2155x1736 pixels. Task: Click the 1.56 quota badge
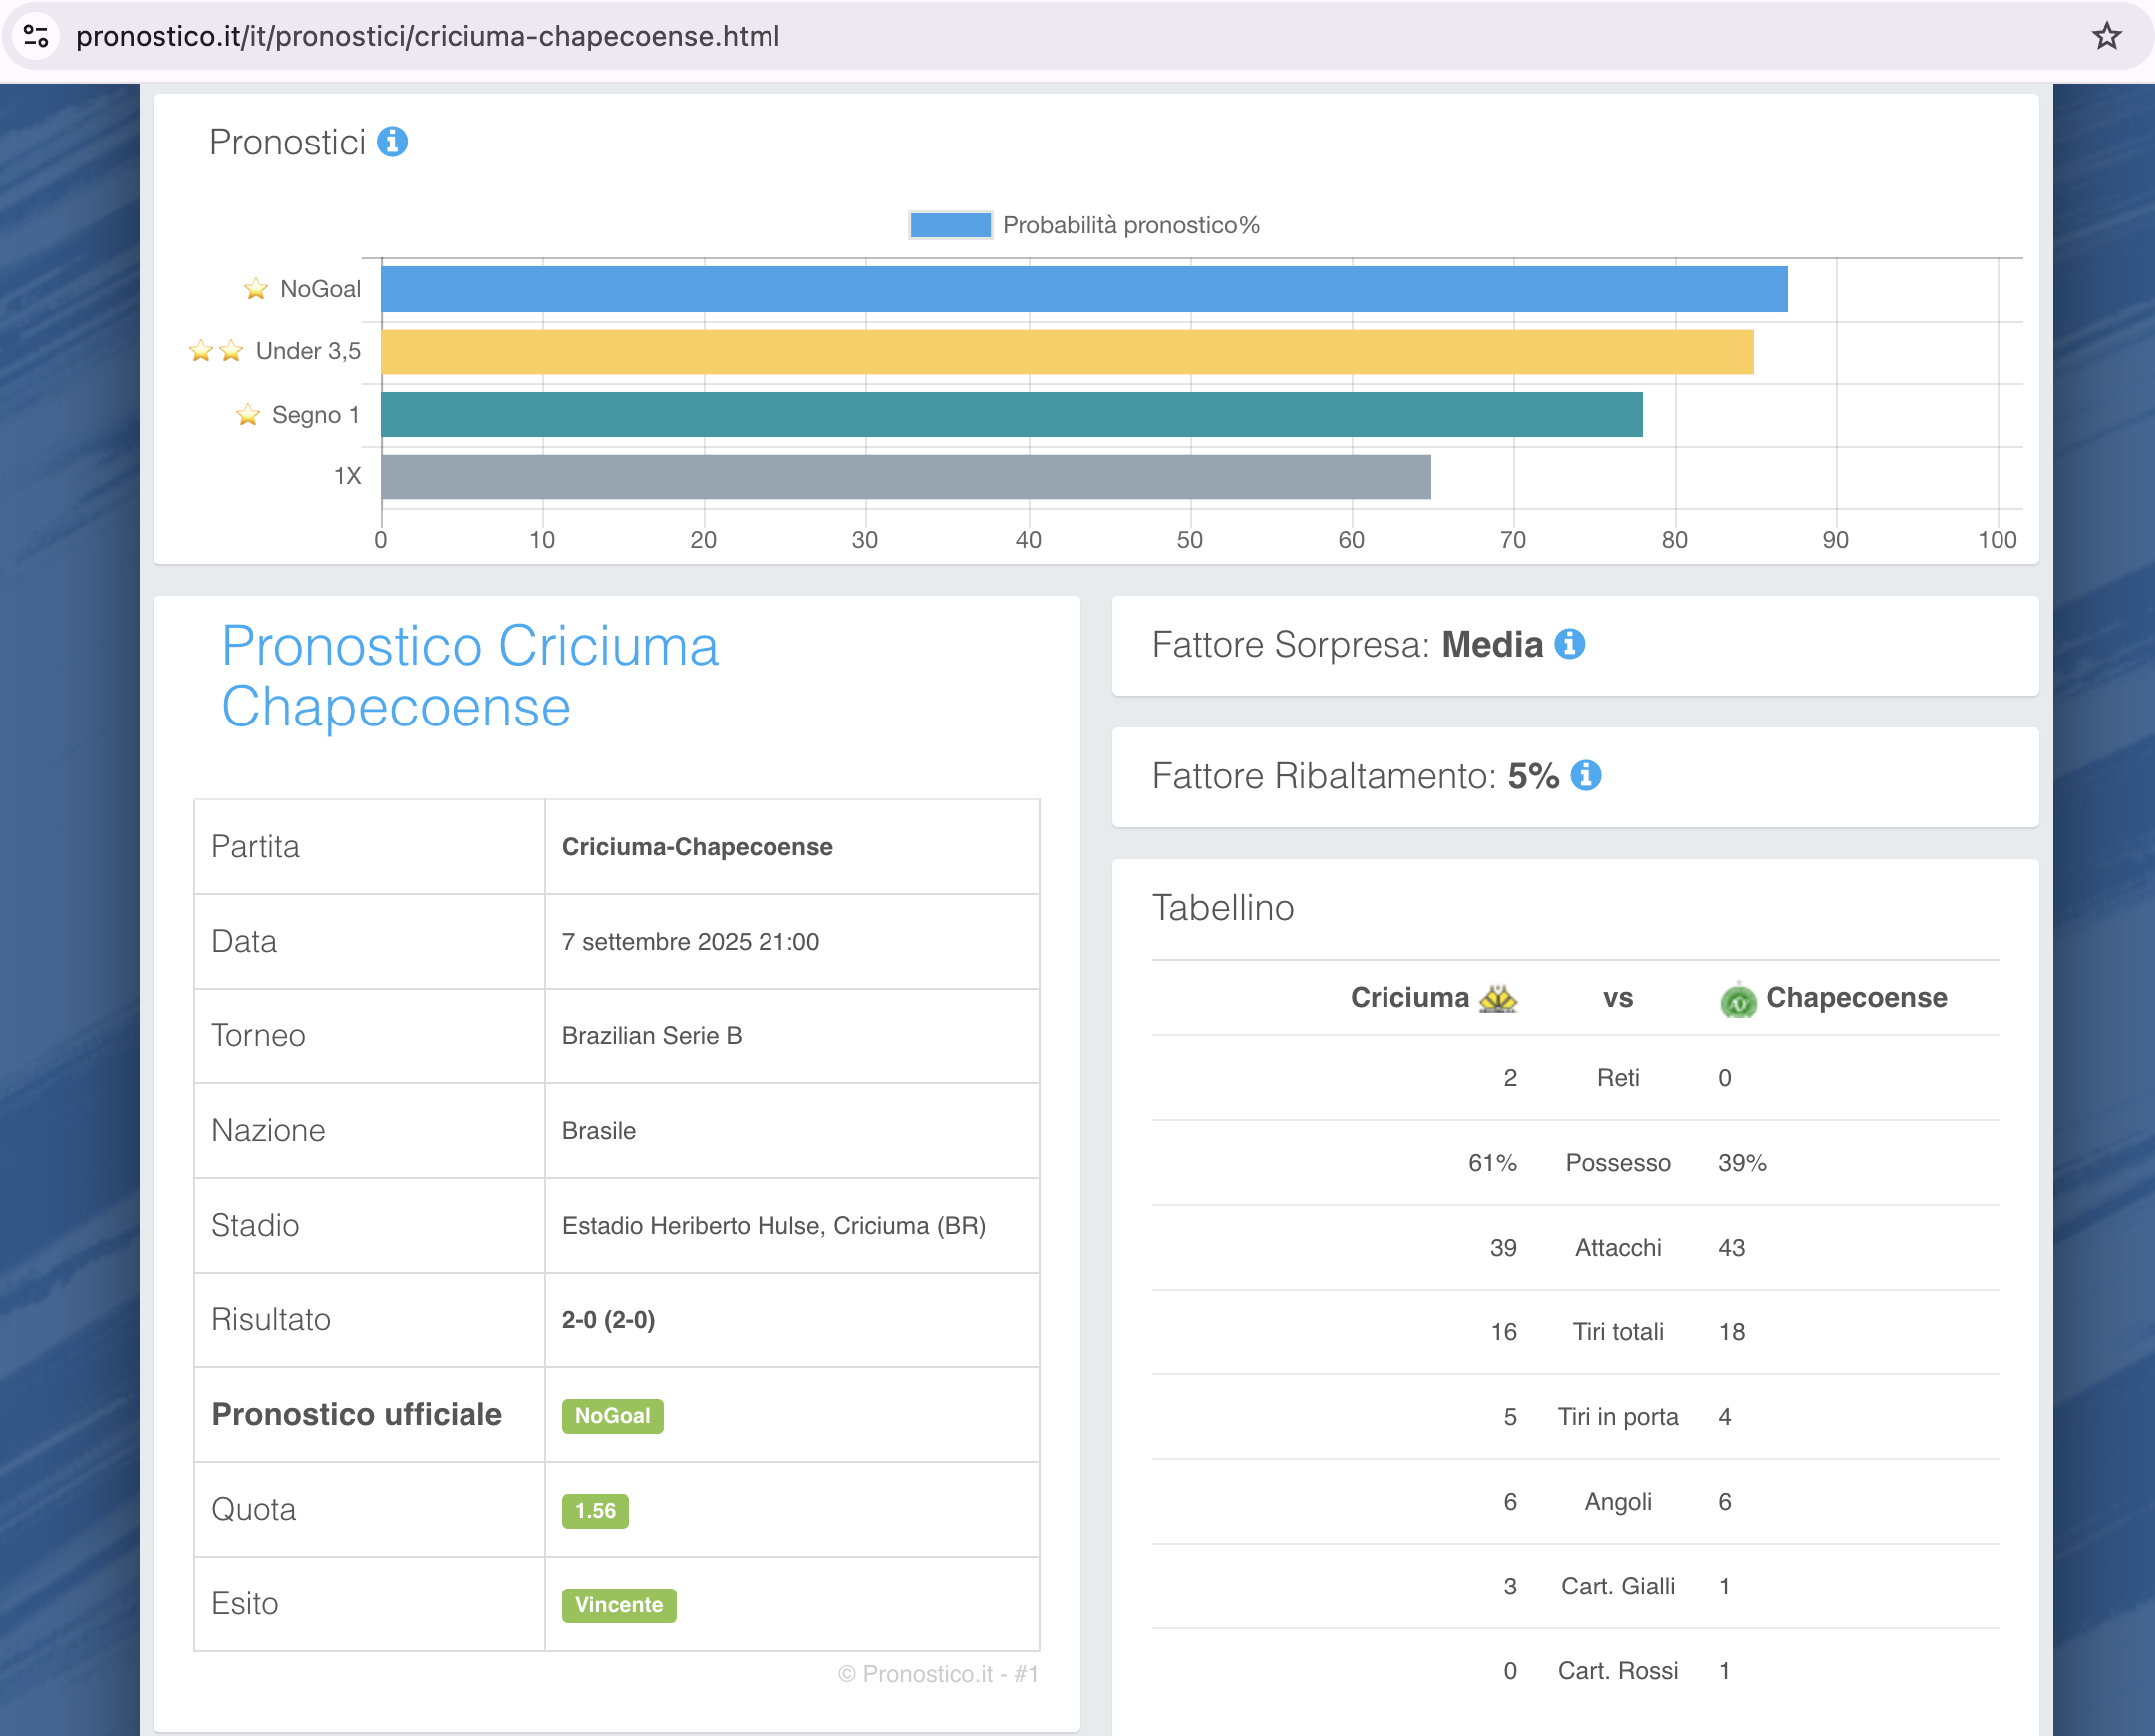click(x=595, y=1510)
